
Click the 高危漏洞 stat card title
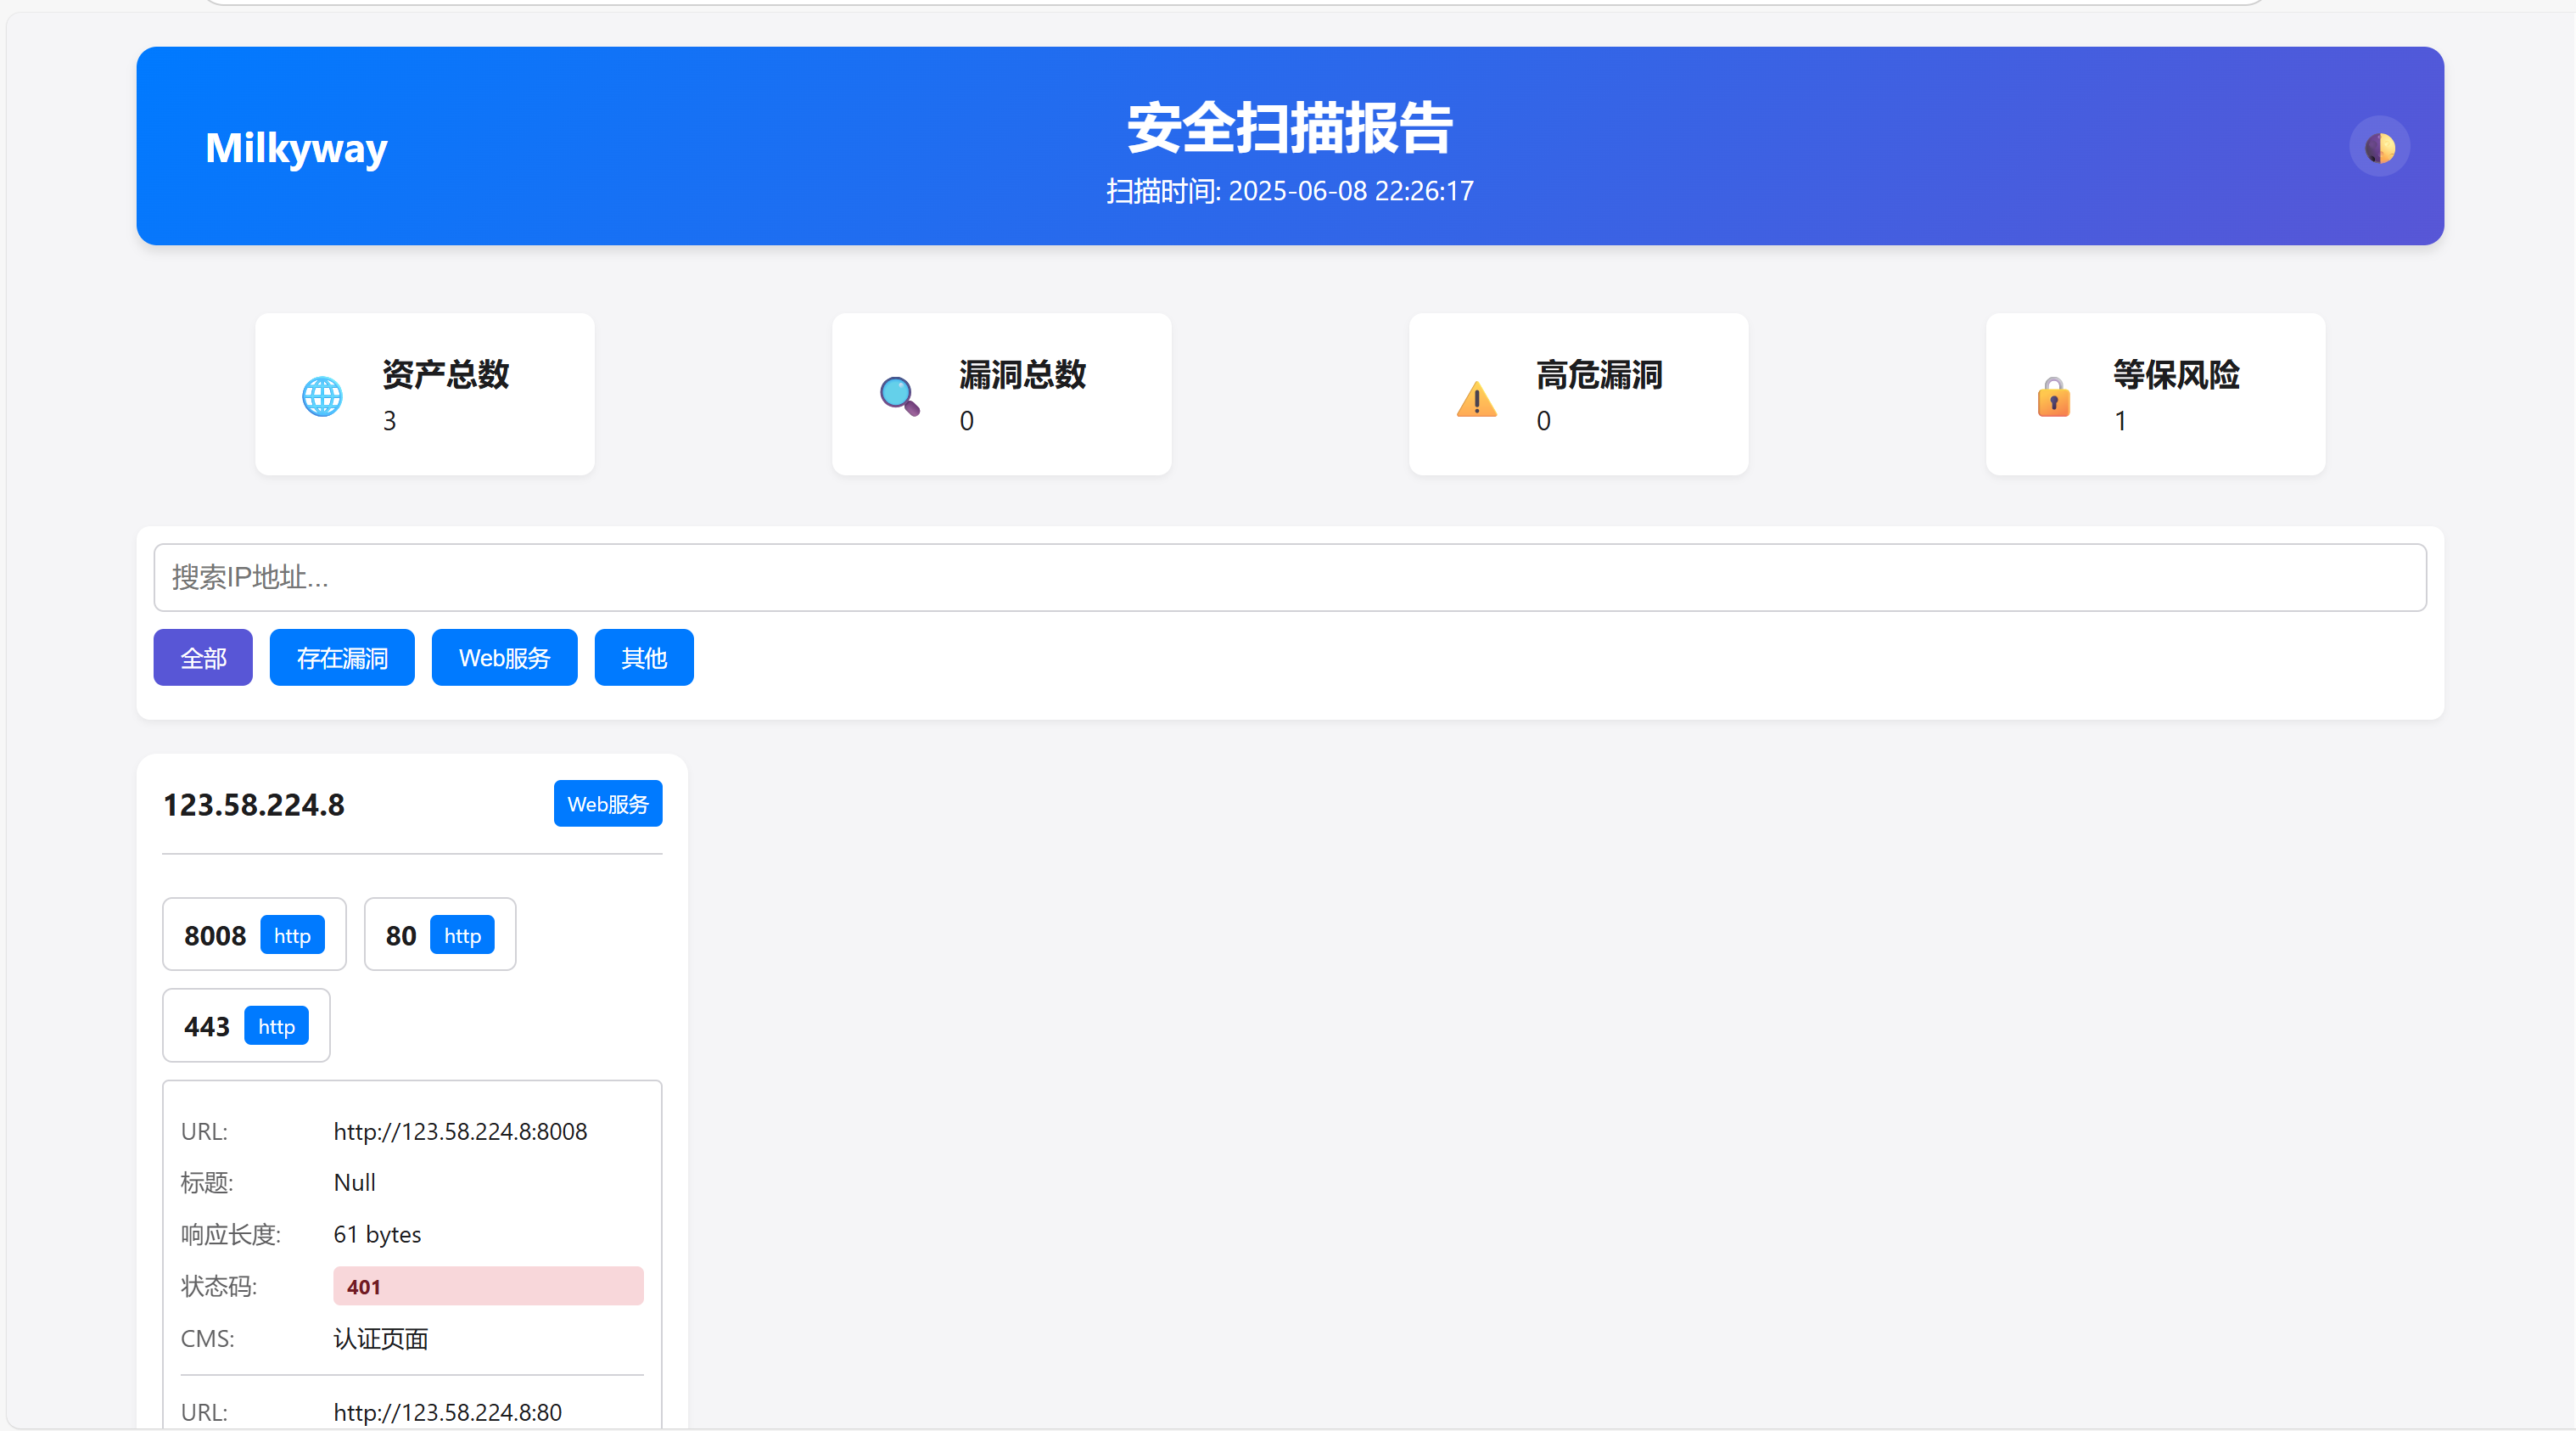pyautogui.click(x=1599, y=374)
